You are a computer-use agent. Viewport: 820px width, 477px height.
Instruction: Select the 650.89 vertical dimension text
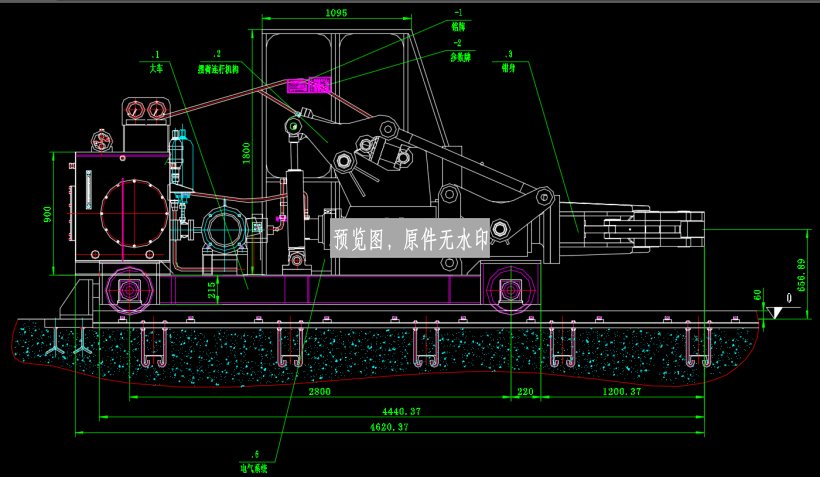point(801,275)
